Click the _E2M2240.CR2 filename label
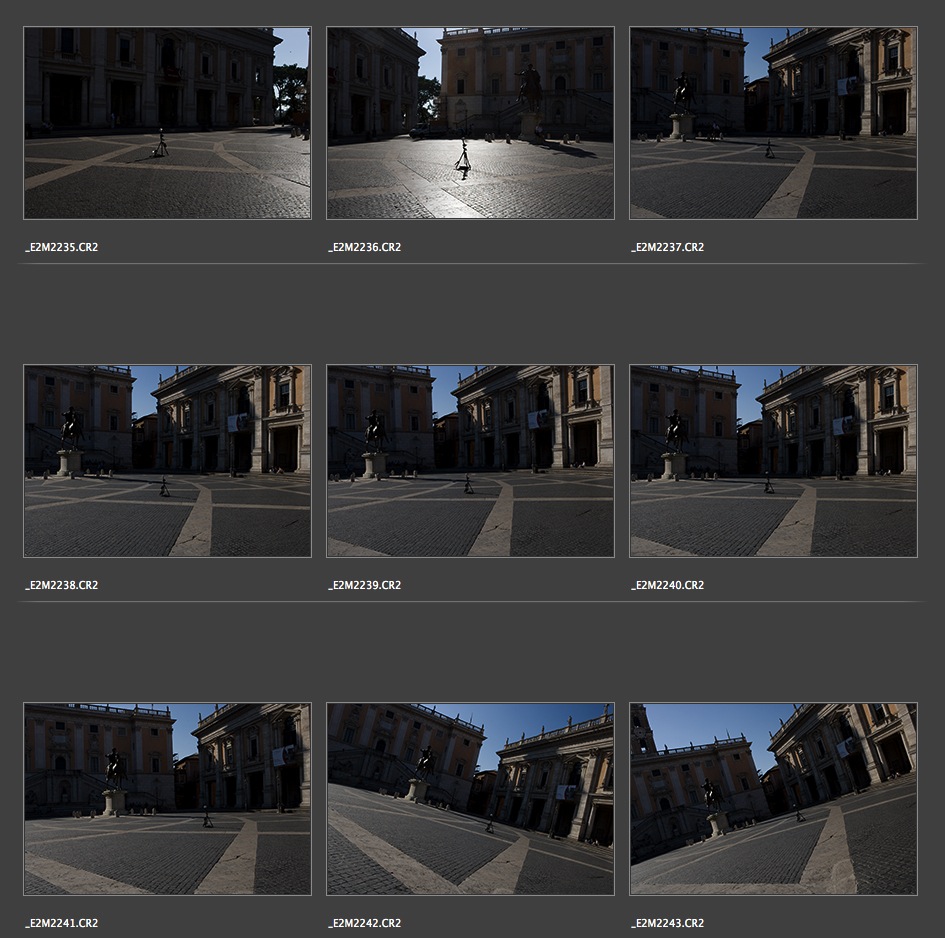Viewport: 945px width, 938px height. click(668, 585)
